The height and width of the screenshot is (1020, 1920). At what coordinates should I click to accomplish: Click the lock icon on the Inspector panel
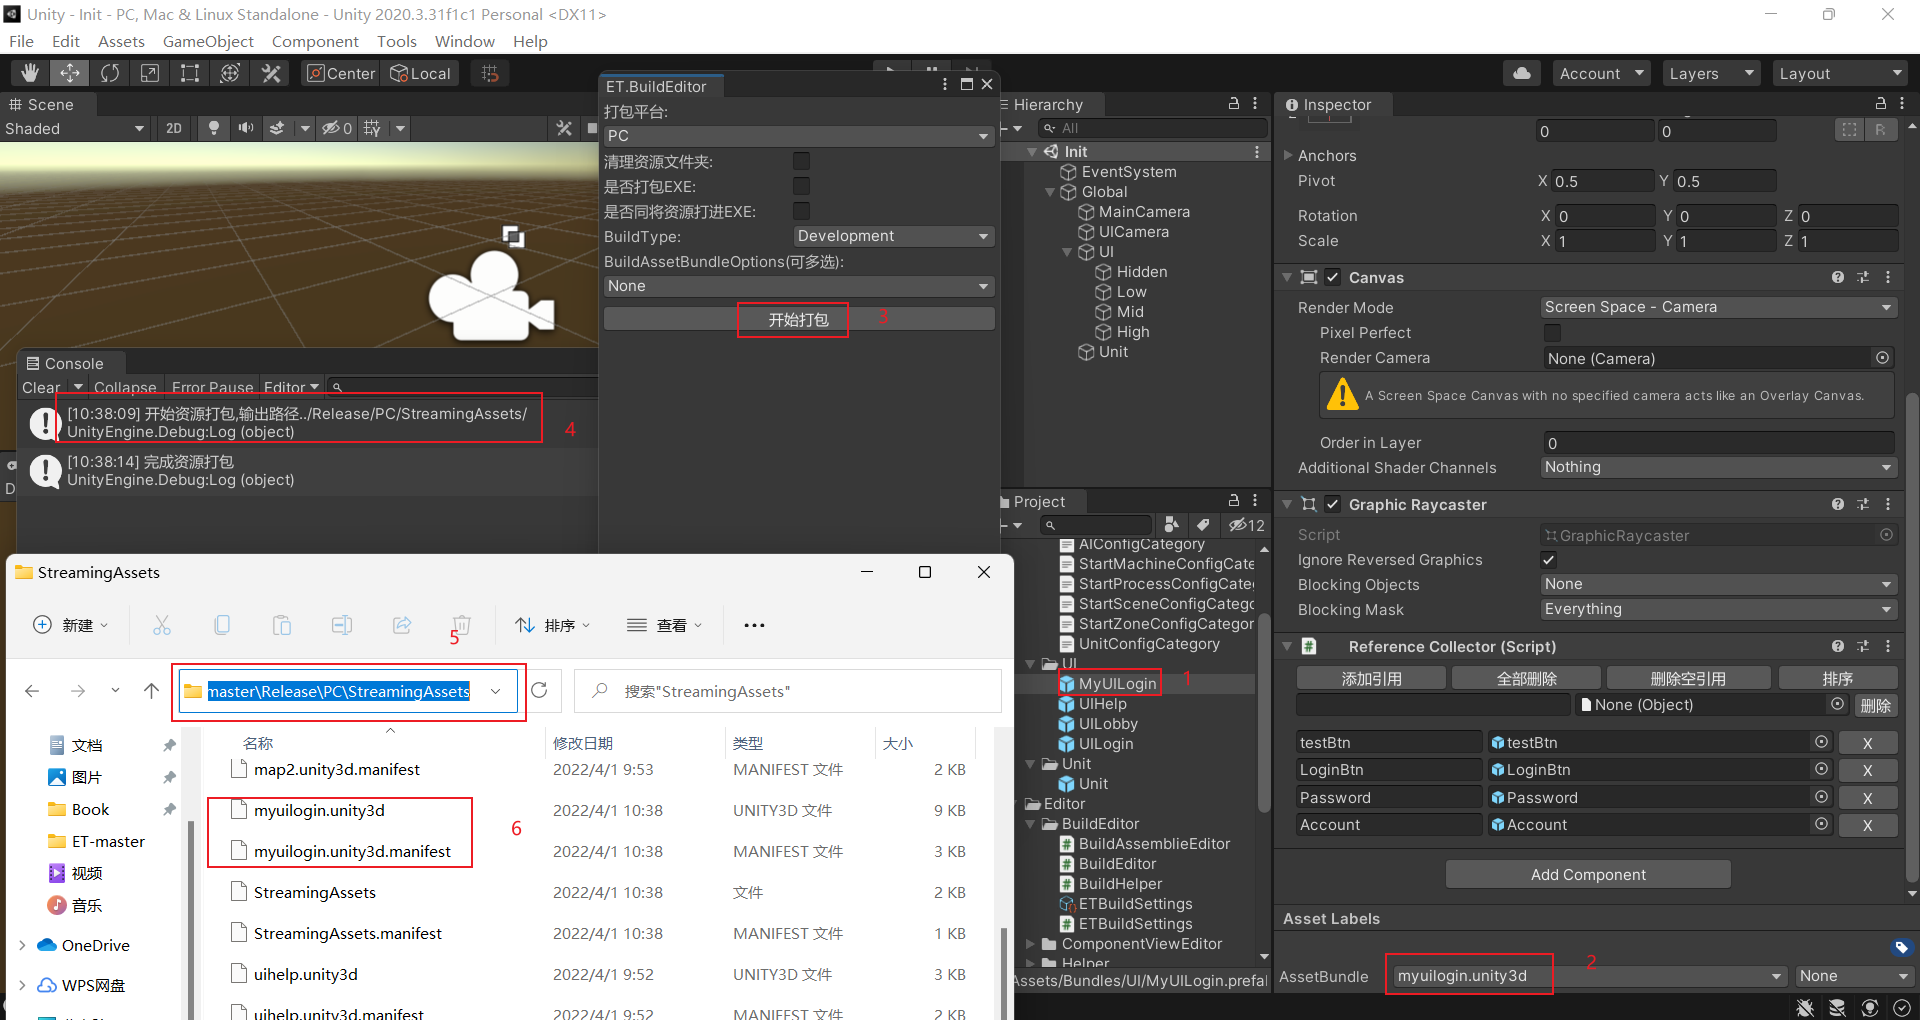click(1879, 104)
